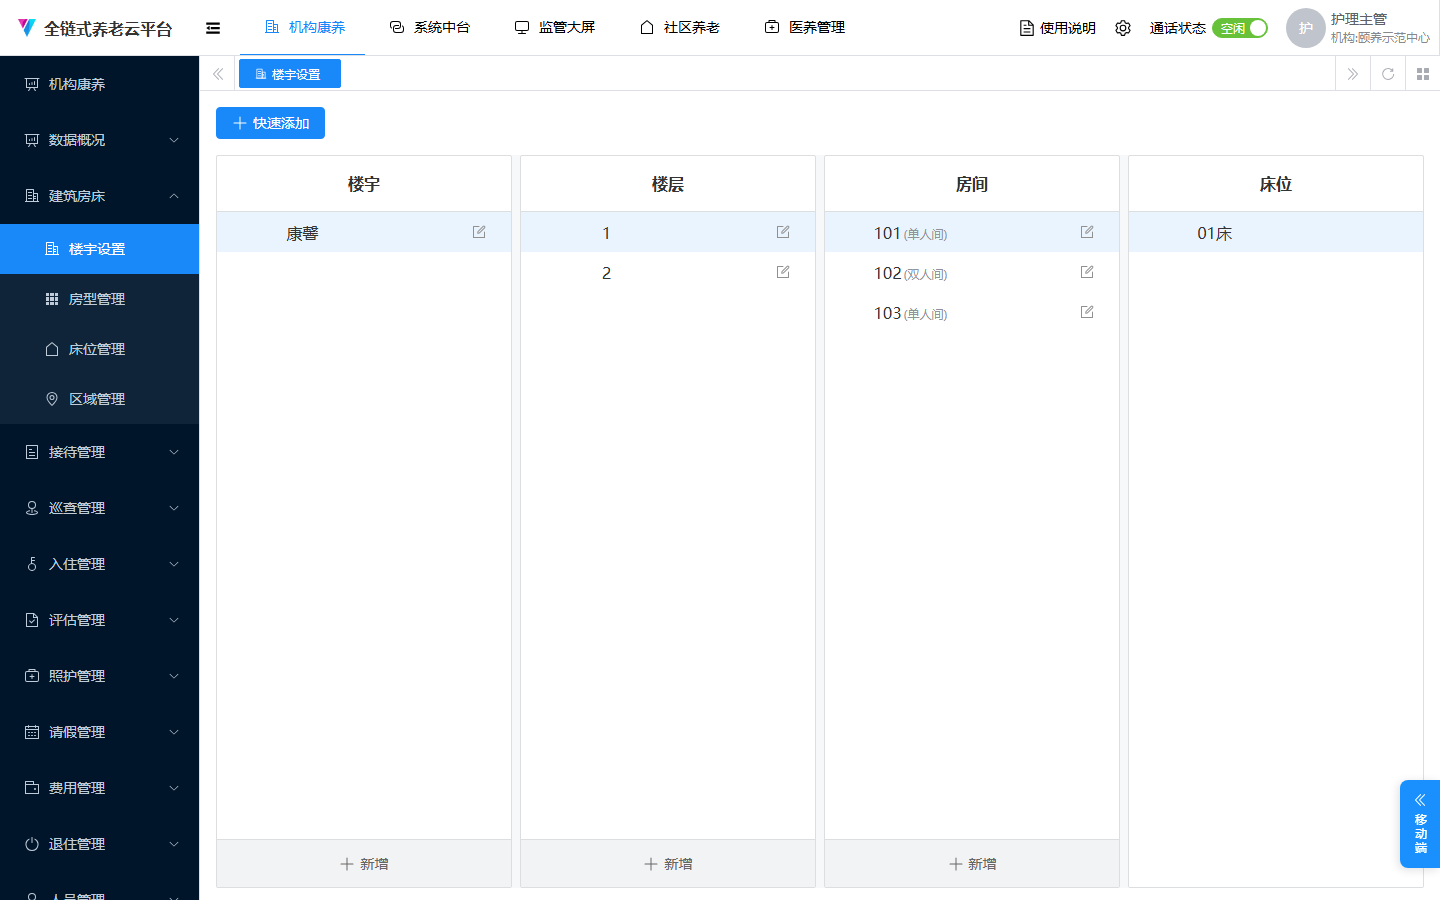Switch to 系统中台 top tab

point(430,28)
